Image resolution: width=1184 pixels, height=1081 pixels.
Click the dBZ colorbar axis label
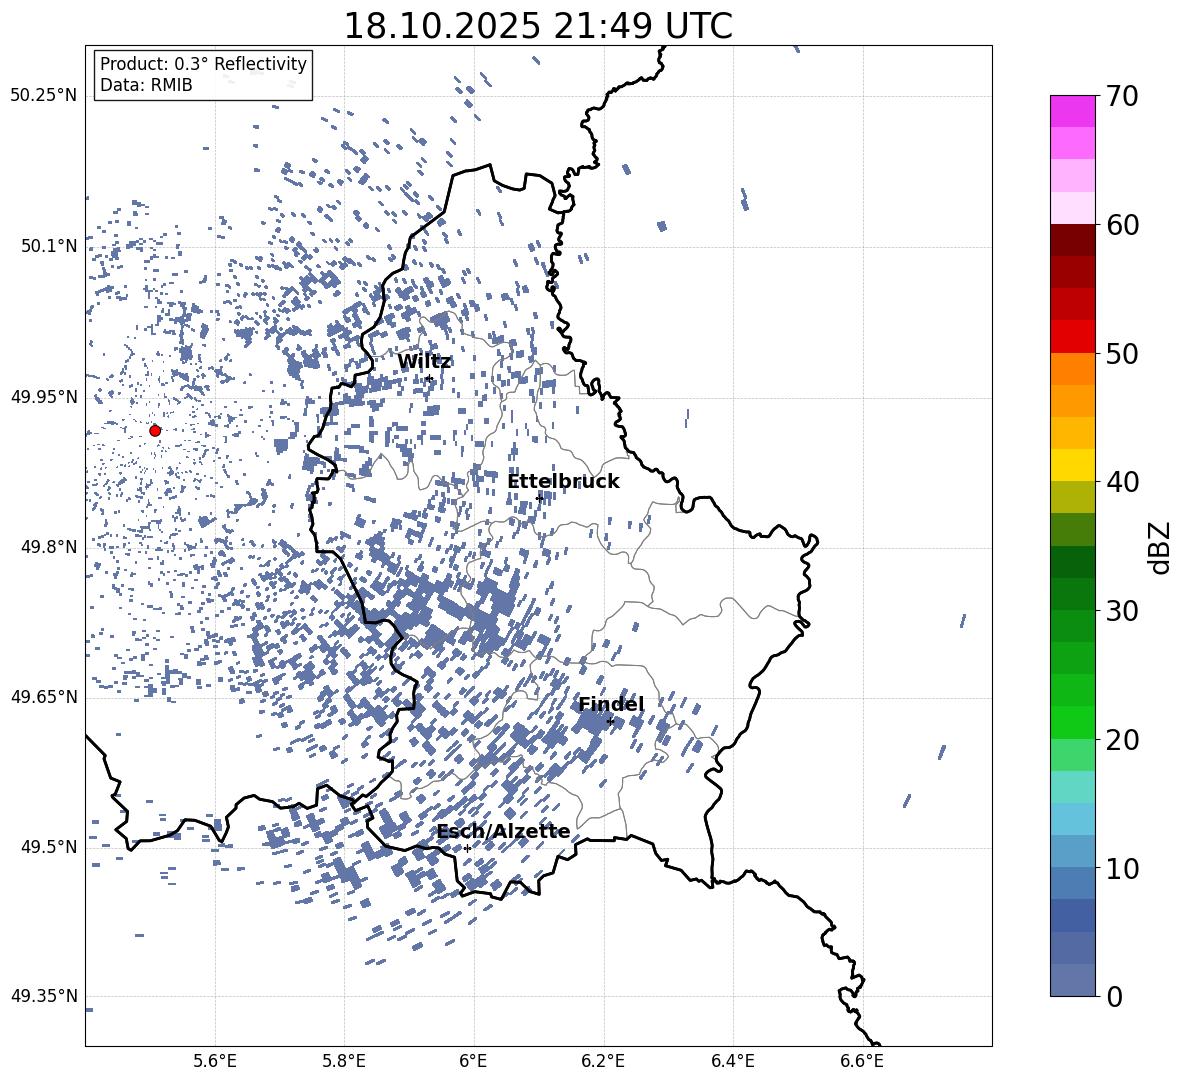click(x=1160, y=547)
